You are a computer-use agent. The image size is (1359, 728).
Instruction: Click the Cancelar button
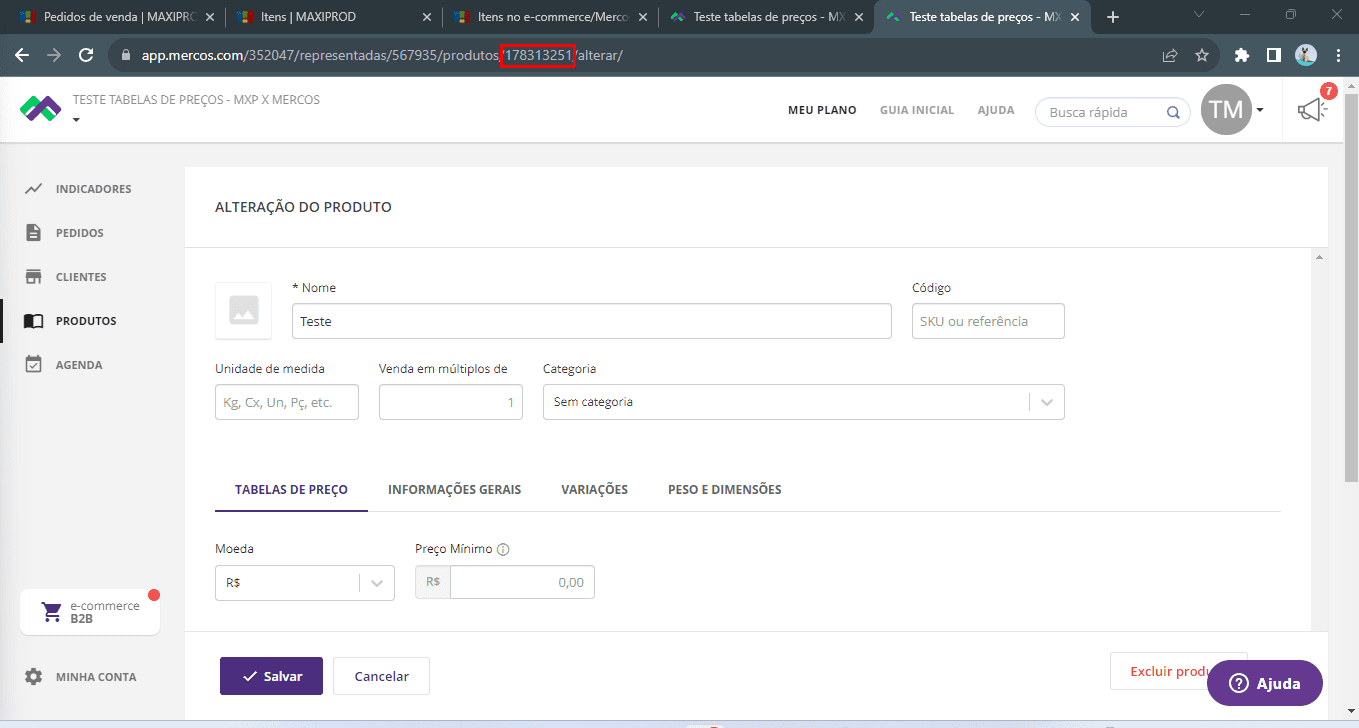pos(381,676)
